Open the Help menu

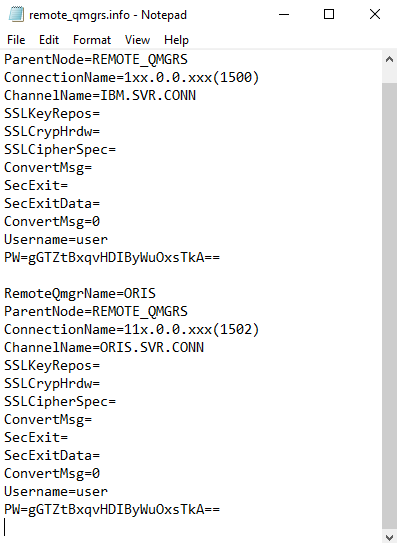click(176, 40)
